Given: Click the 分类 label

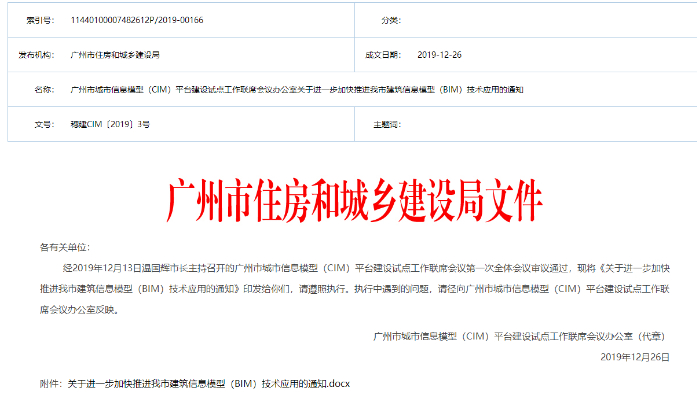Looking at the screenshot, I should (x=391, y=20).
